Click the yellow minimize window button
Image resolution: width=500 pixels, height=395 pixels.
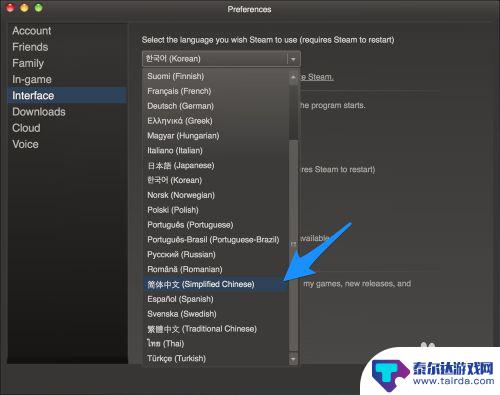24,8
